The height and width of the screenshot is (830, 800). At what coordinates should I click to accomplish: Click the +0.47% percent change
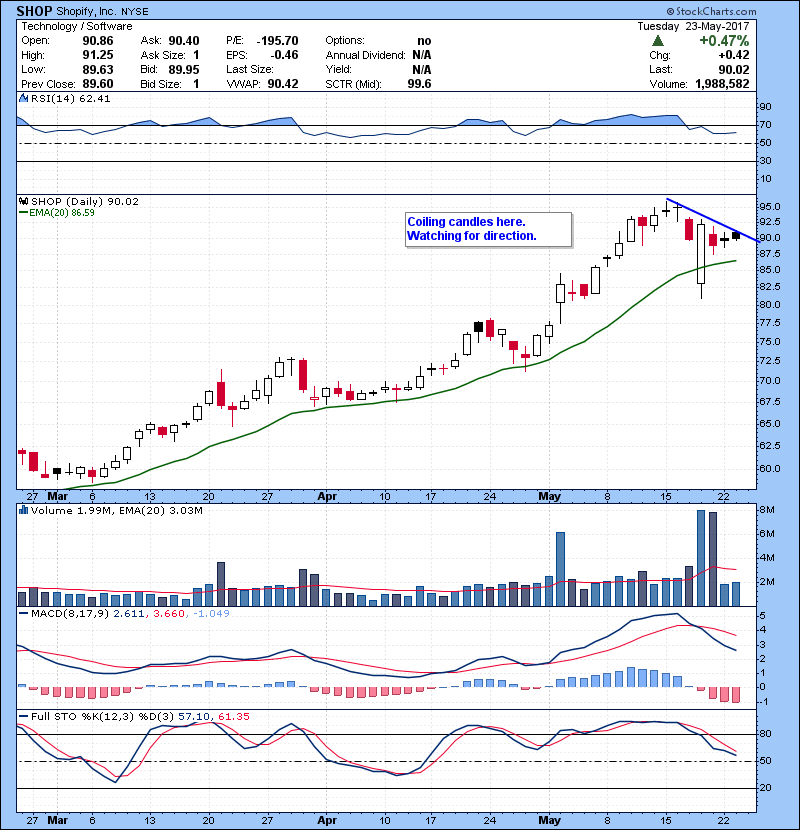[724, 41]
